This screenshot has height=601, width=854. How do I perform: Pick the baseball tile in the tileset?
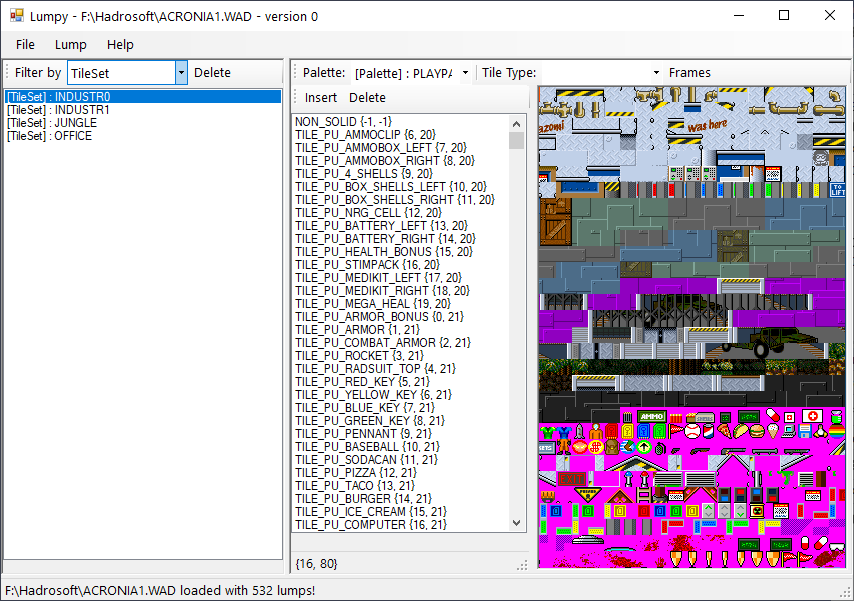[x=693, y=431]
